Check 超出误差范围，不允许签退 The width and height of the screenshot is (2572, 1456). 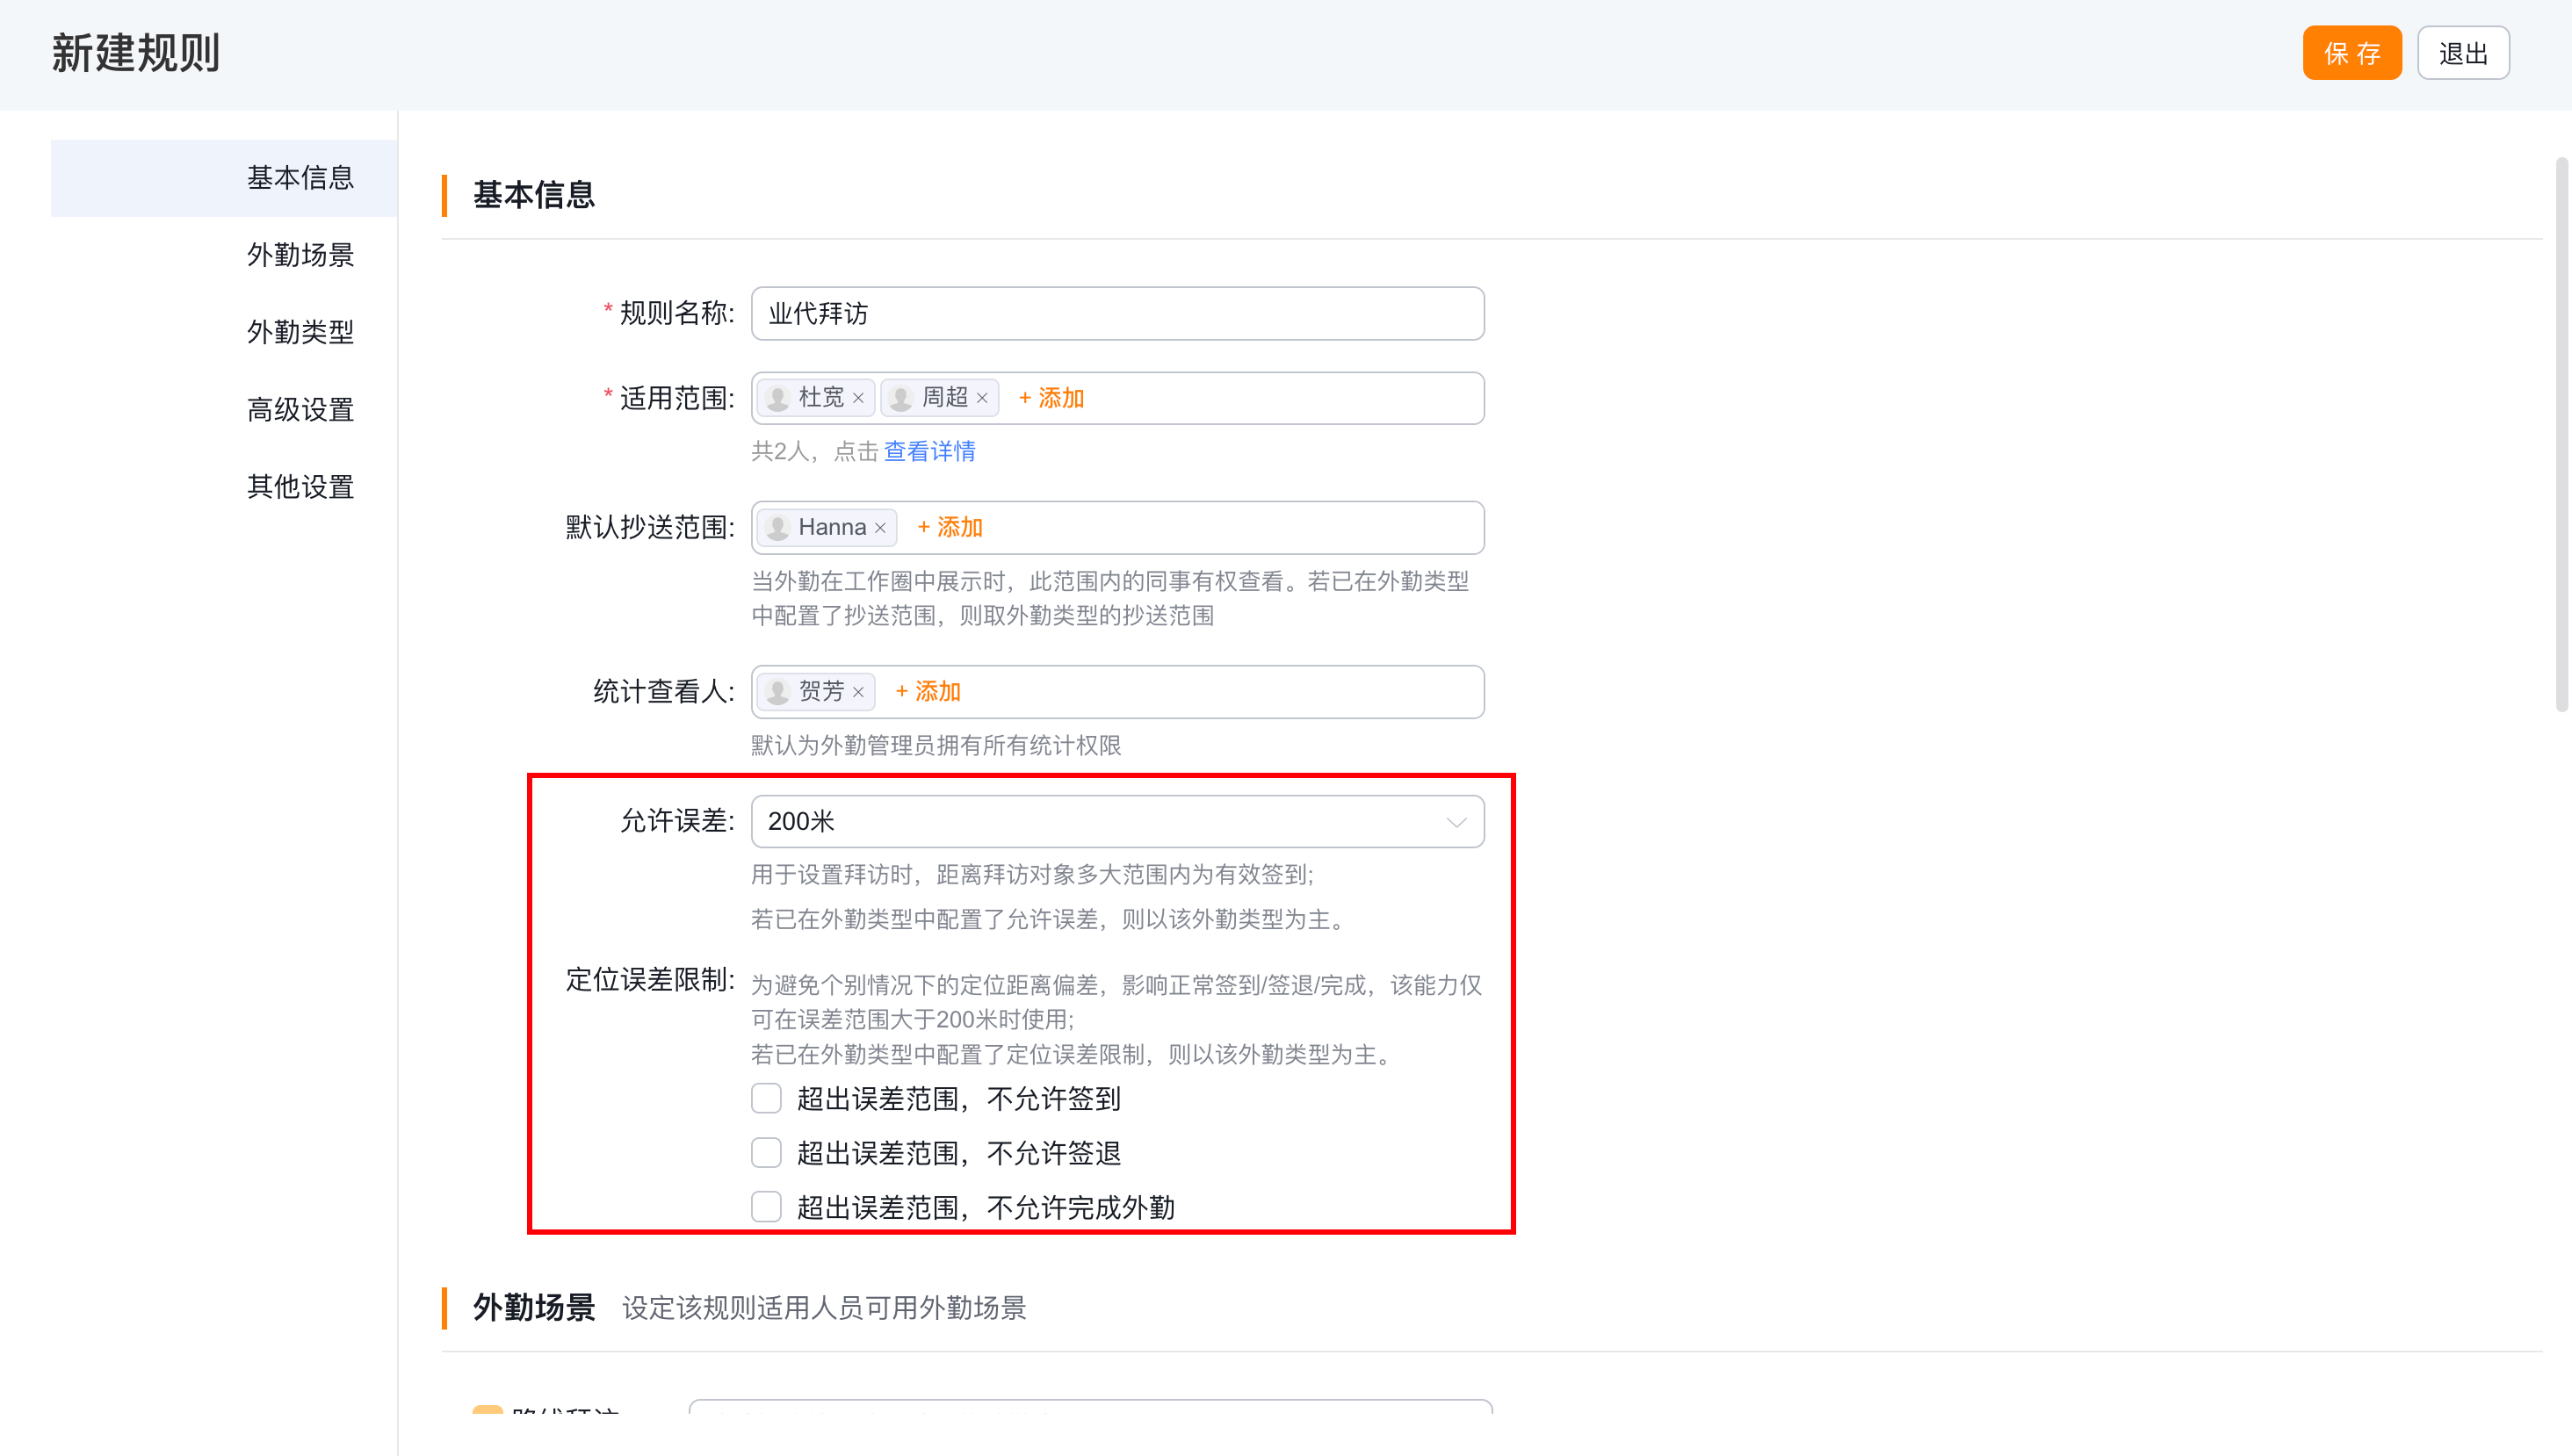click(x=766, y=1153)
